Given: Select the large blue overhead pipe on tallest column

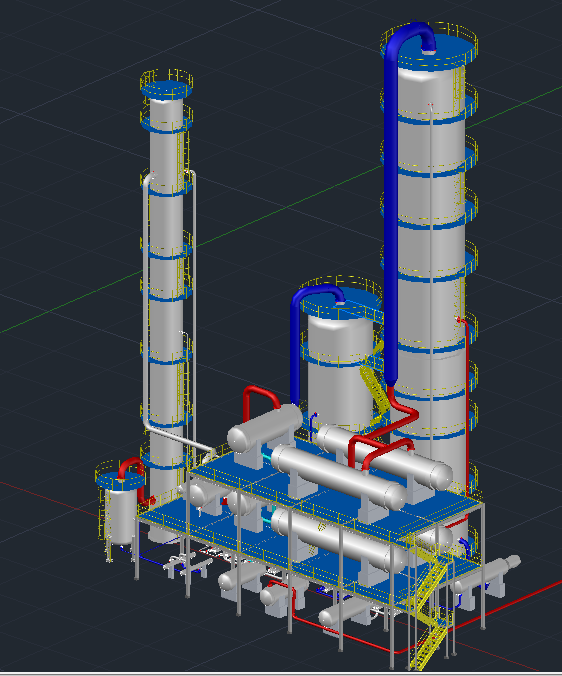Looking at the screenshot, I should (390, 207).
